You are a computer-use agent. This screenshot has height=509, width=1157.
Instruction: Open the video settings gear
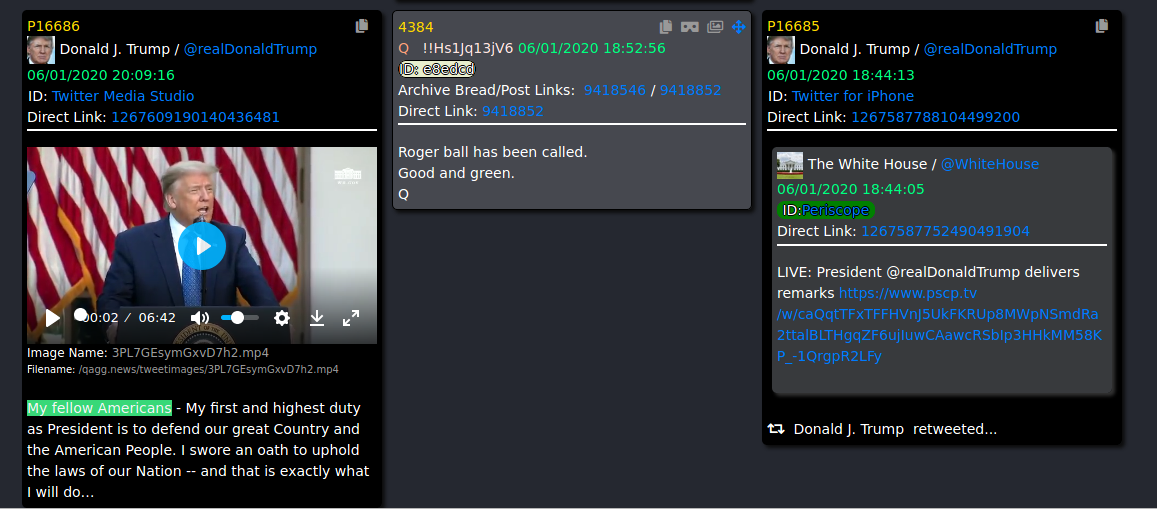[282, 318]
